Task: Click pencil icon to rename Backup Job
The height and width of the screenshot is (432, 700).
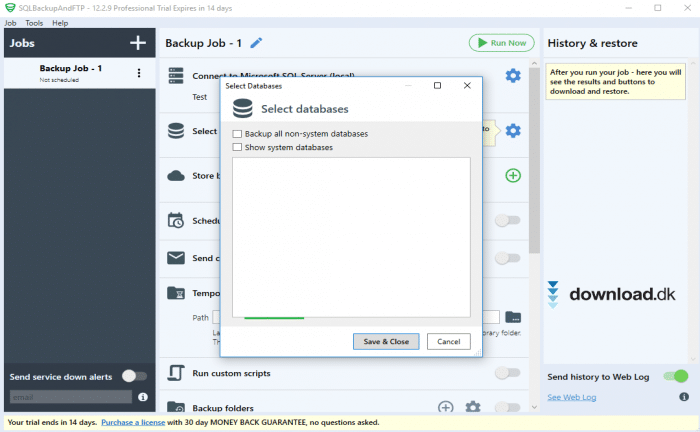Action: click(x=257, y=43)
